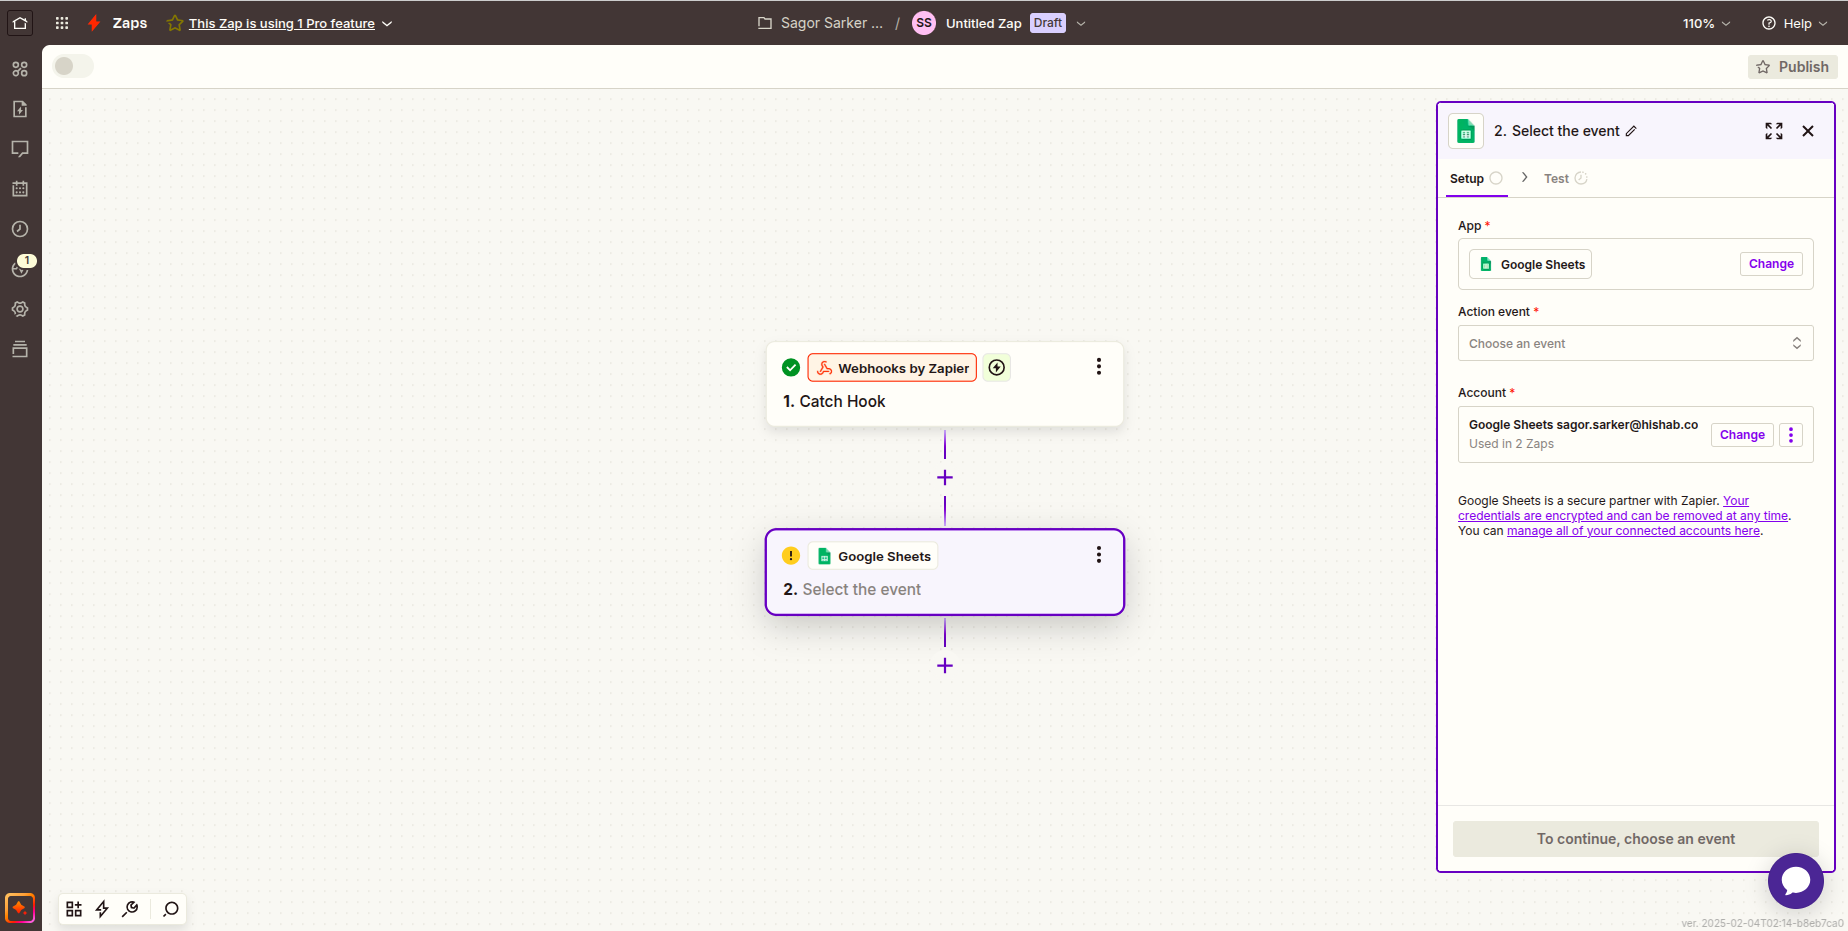This screenshot has height=931, width=1848.
Task: Open the Help menu
Action: [x=1794, y=24]
